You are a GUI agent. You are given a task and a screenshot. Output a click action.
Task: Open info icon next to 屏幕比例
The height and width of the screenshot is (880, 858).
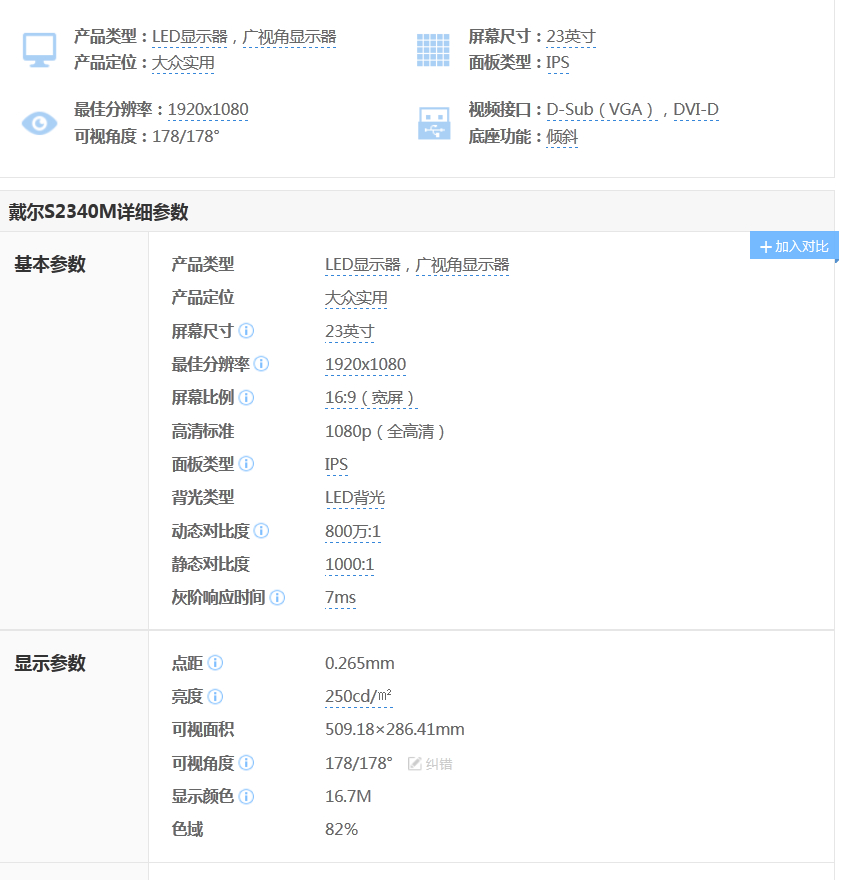click(x=246, y=397)
